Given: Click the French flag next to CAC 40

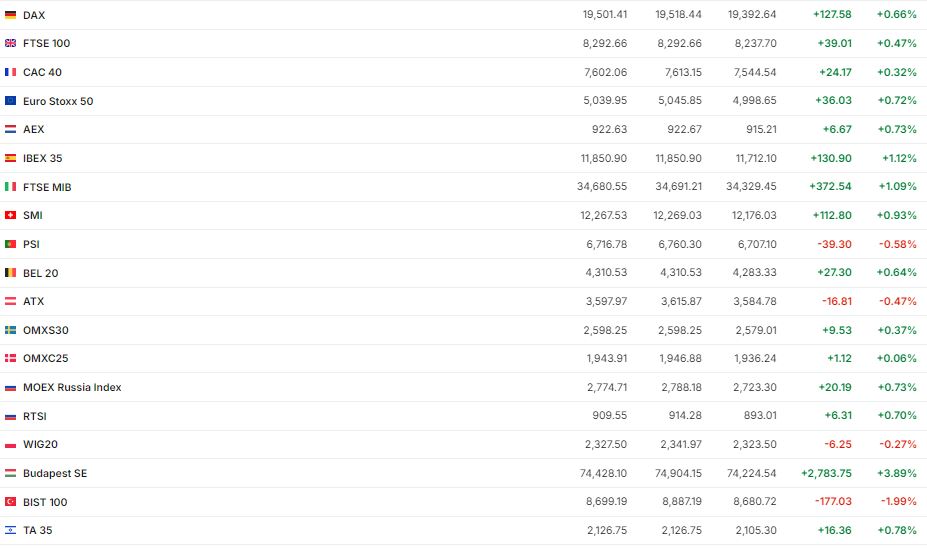Looking at the screenshot, I should (x=10, y=72).
